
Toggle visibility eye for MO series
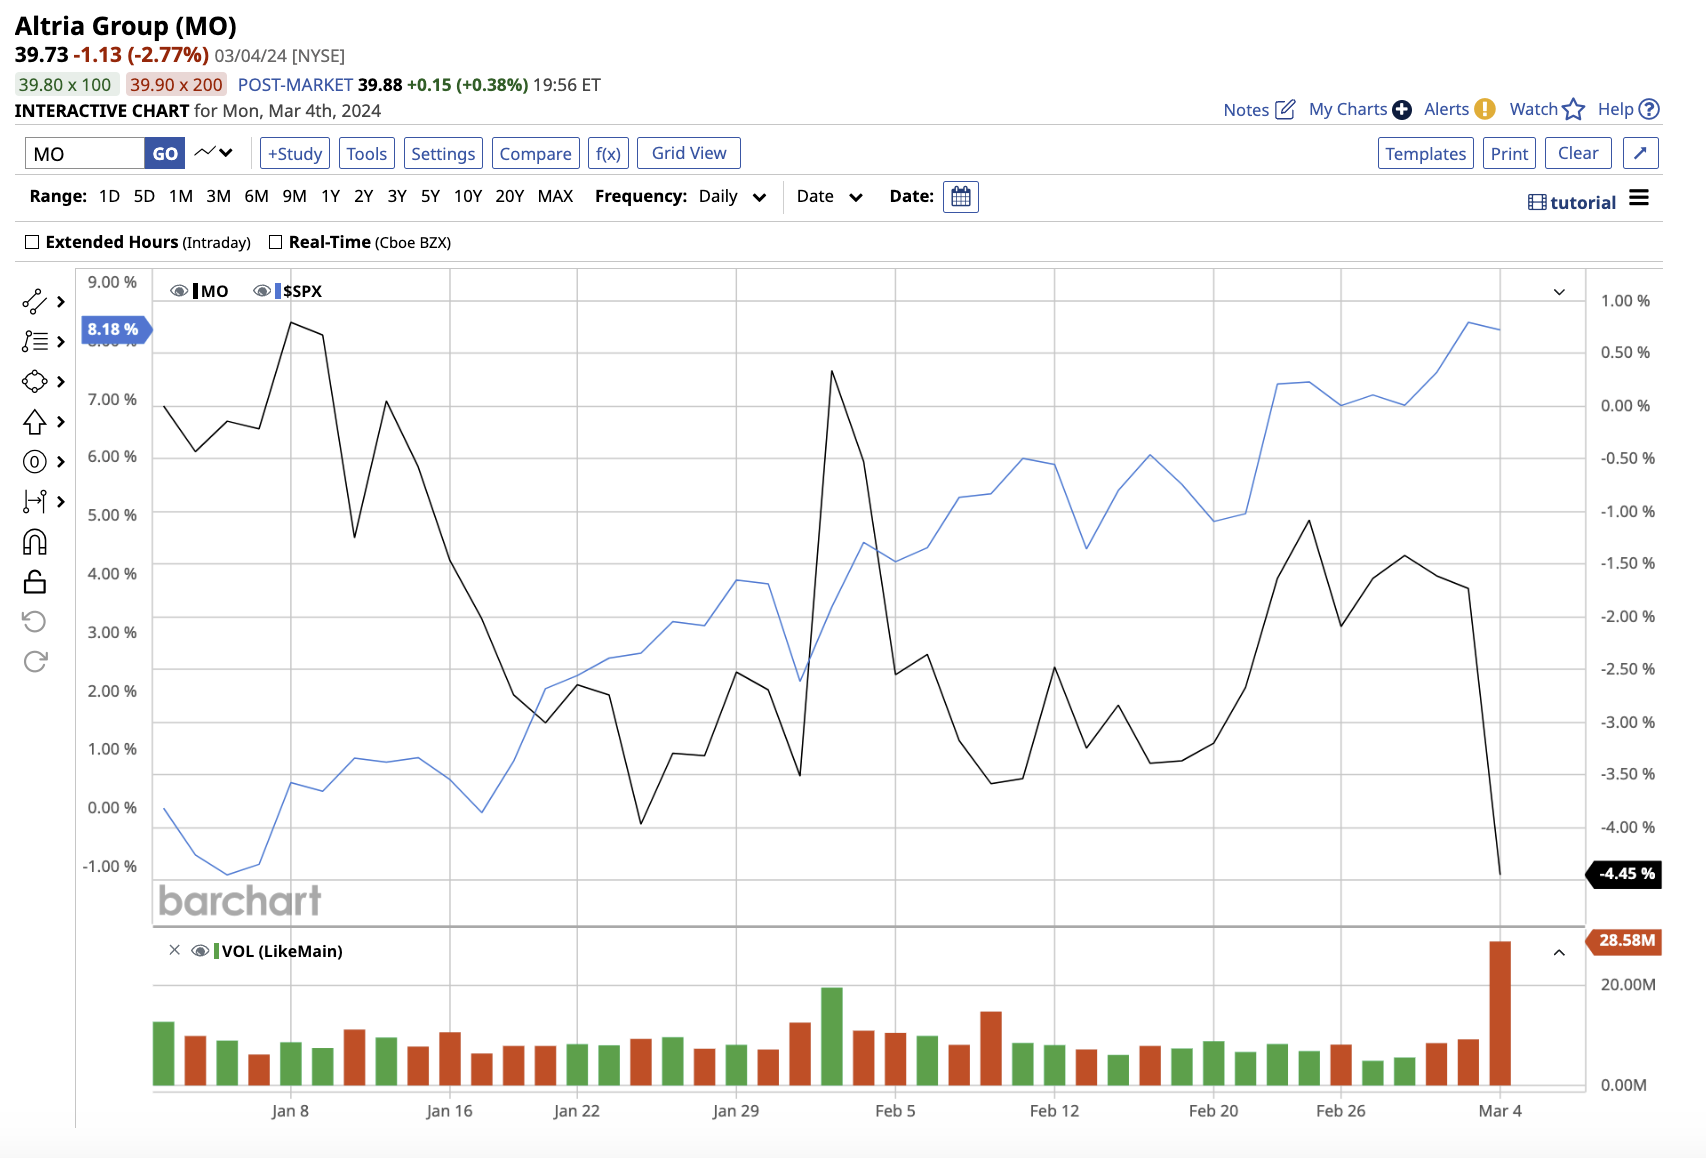coord(179,291)
